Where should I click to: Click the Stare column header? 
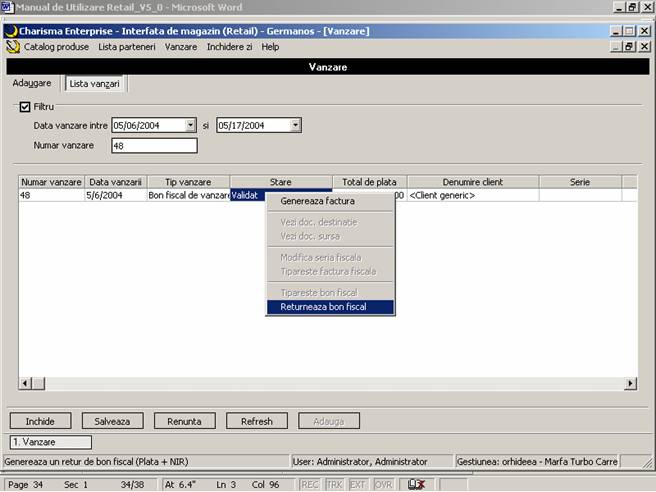[281, 182]
